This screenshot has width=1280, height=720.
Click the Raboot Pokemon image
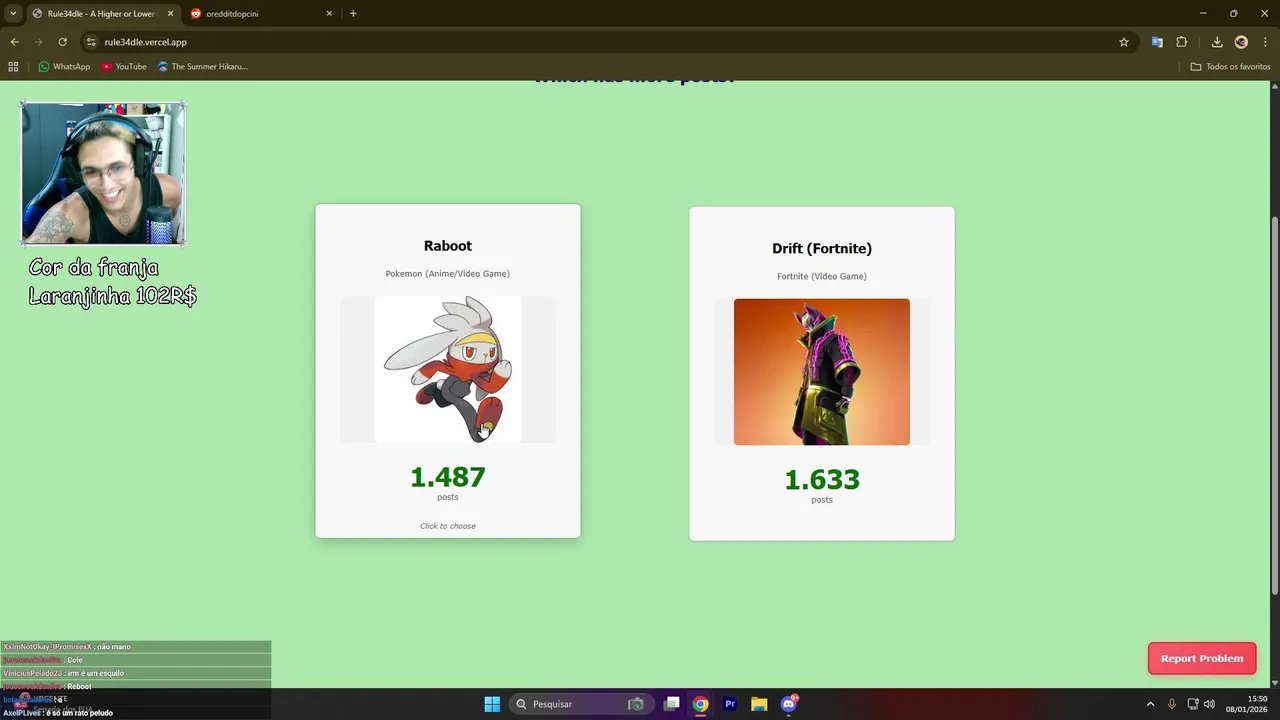pyautogui.click(x=448, y=369)
